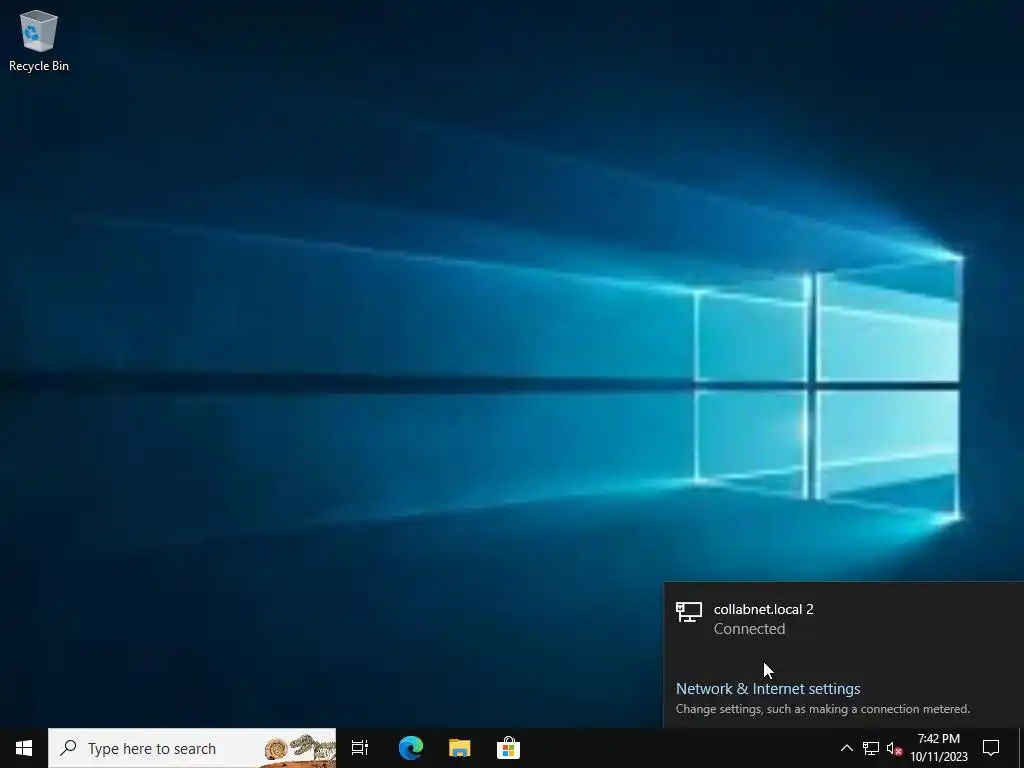Open the clock showing 7:42 PM
This screenshot has height=768, width=1024.
tap(939, 748)
